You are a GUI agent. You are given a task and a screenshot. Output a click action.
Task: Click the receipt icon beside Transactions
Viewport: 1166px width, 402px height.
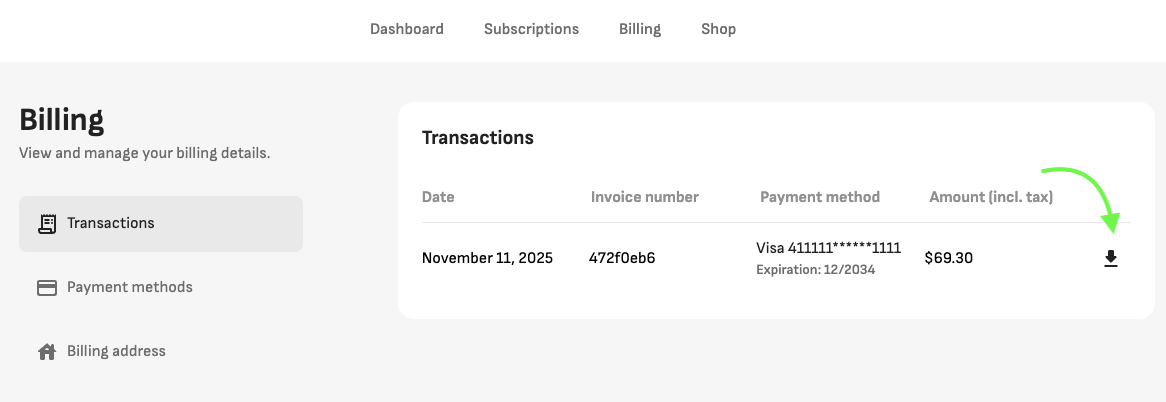46,223
